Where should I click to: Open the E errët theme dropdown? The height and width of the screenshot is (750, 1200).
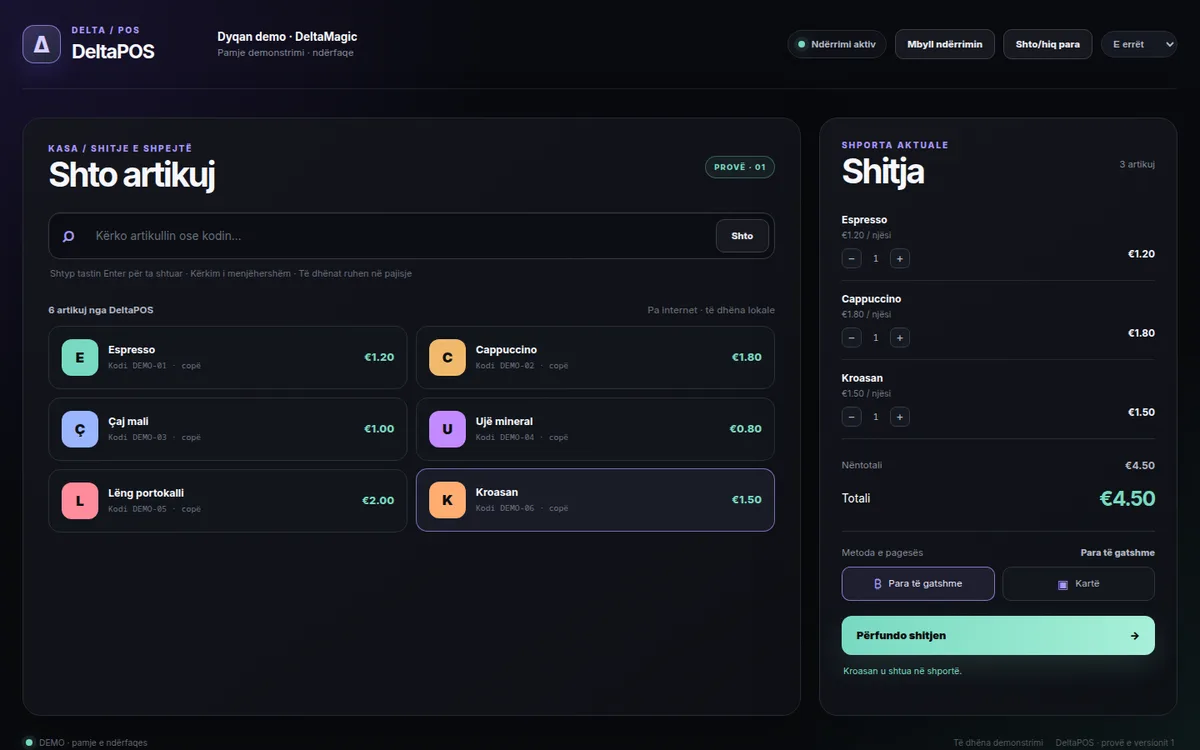tap(1138, 45)
